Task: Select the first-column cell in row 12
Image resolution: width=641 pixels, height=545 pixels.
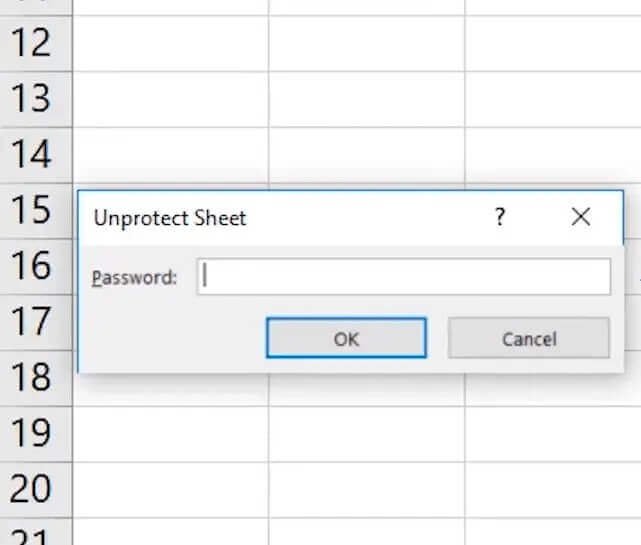Action: 170,44
